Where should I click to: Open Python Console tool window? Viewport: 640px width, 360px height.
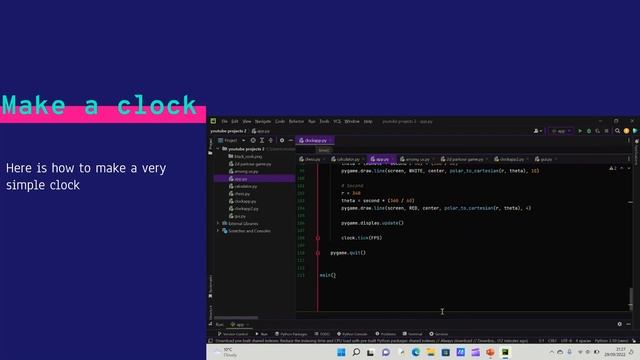pyautogui.click(x=352, y=334)
